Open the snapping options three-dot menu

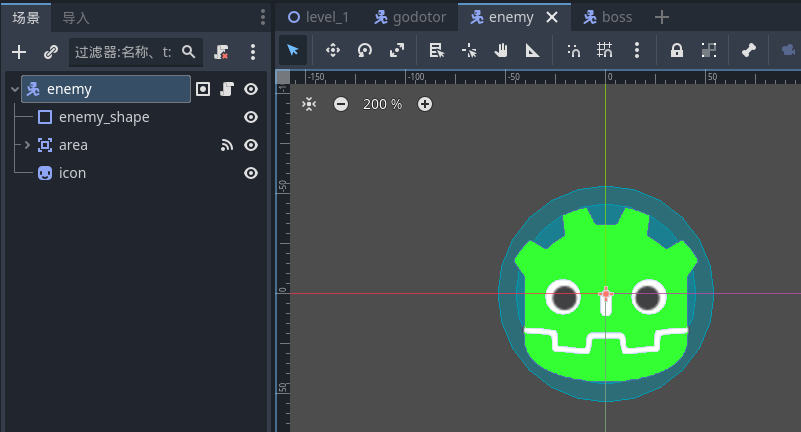(637, 50)
